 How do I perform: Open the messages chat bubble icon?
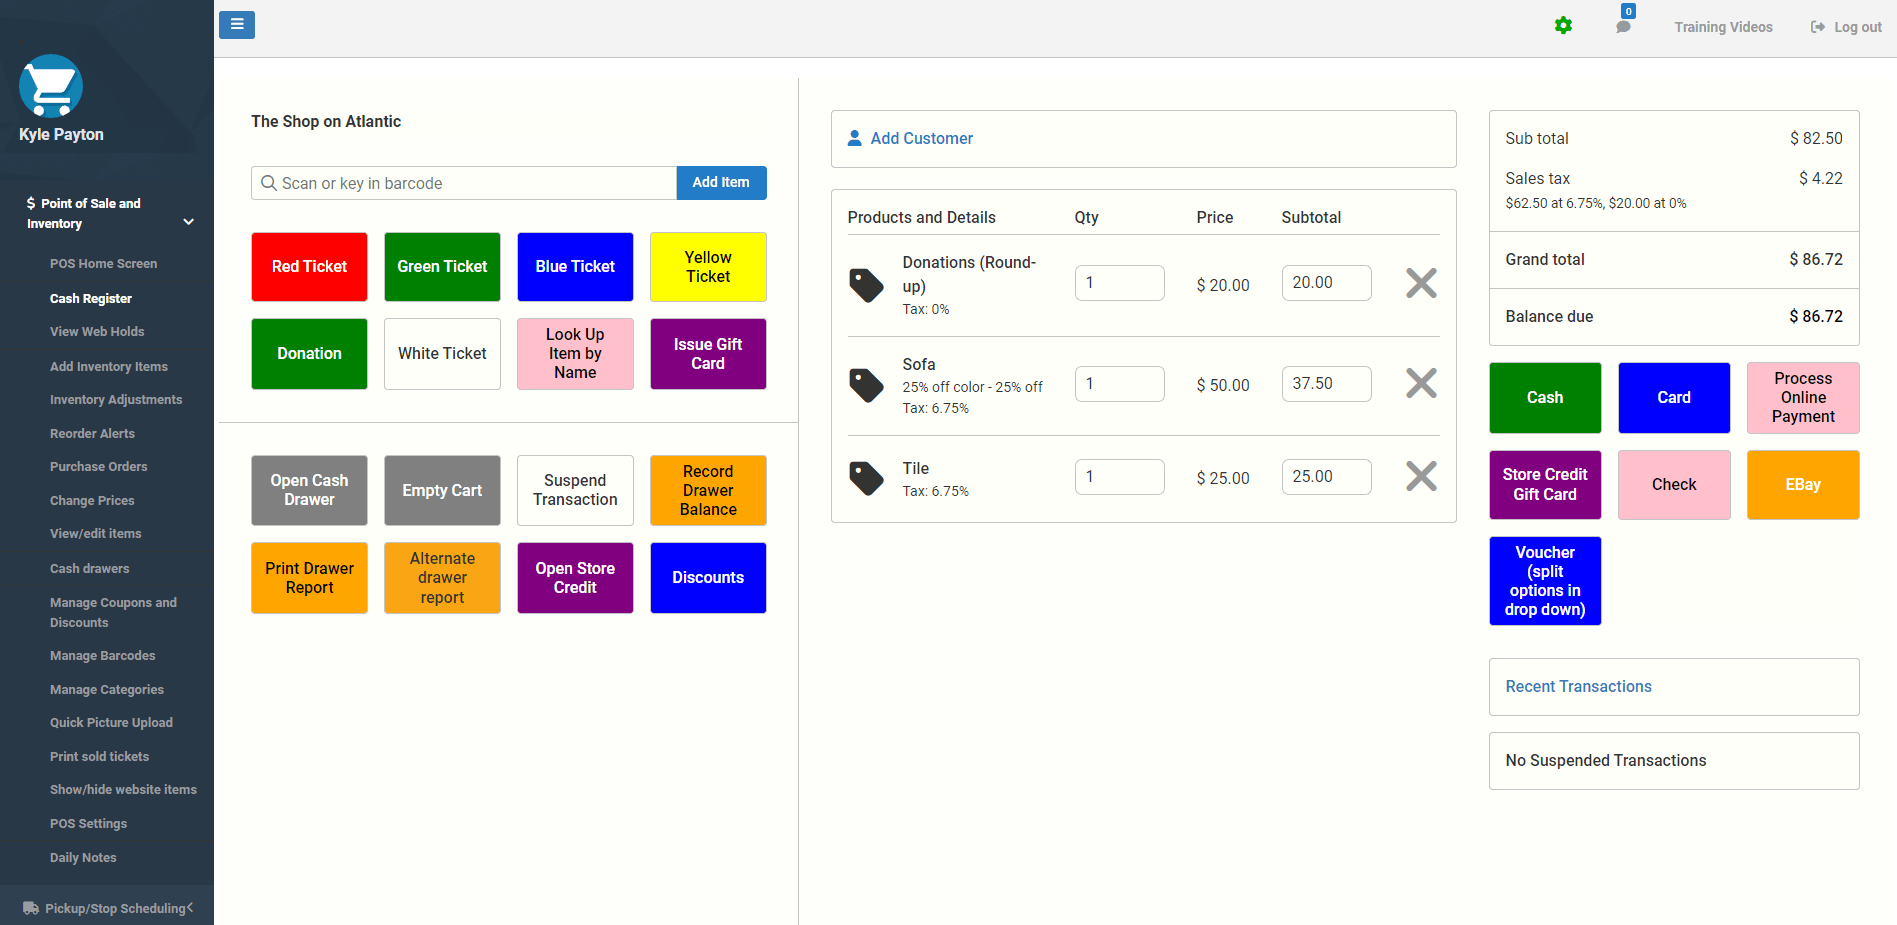pos(1623,27)
